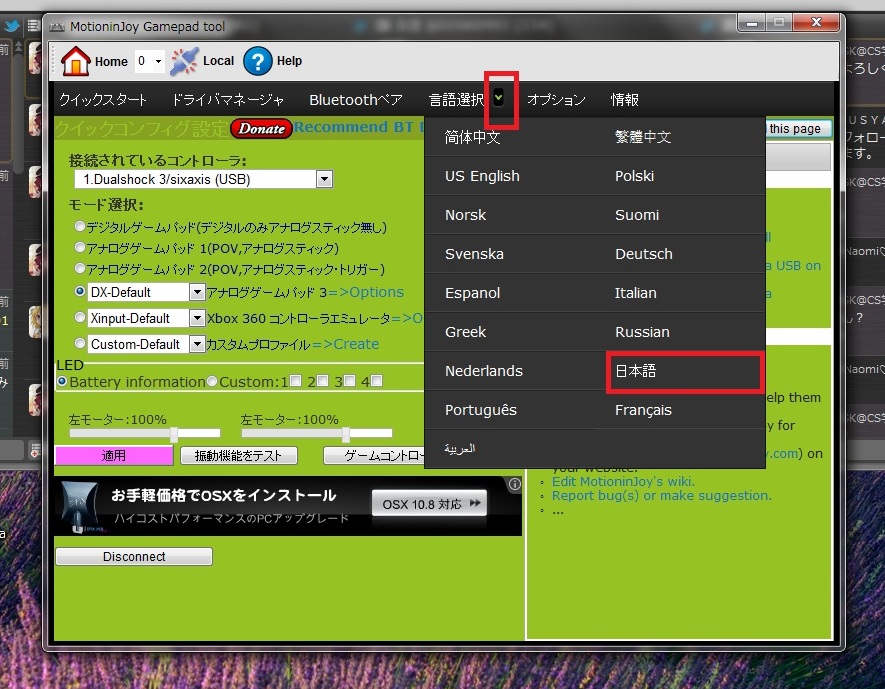
Task: Click the pink 適用 apply button
Action: click(113, 455)
